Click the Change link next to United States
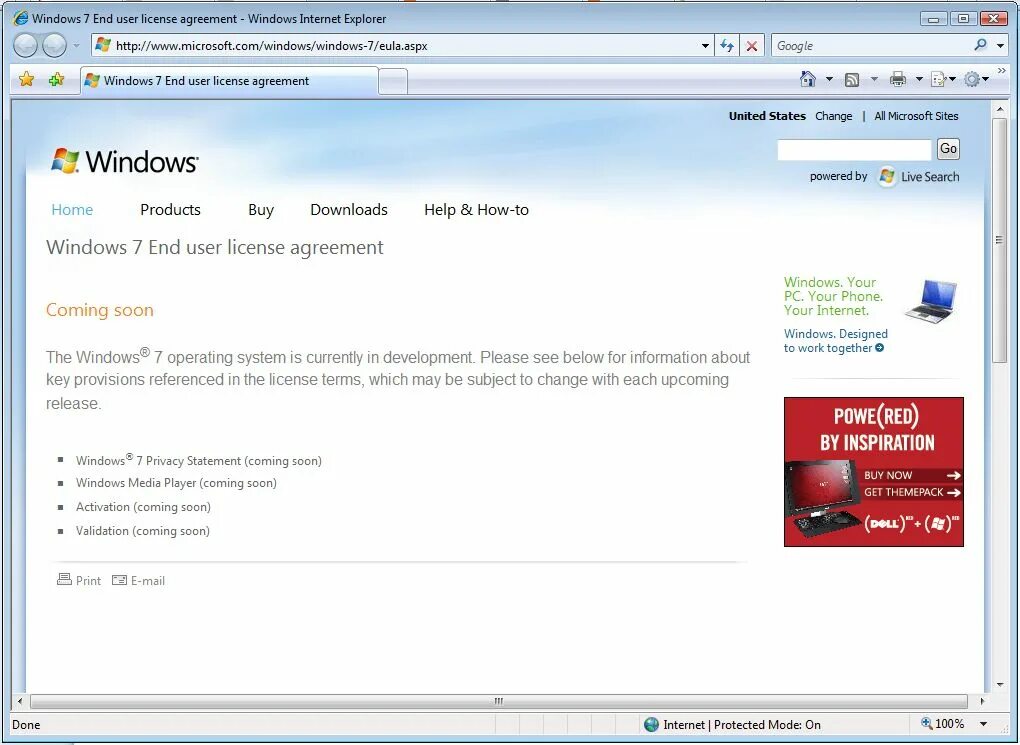 tap(833, 116)
